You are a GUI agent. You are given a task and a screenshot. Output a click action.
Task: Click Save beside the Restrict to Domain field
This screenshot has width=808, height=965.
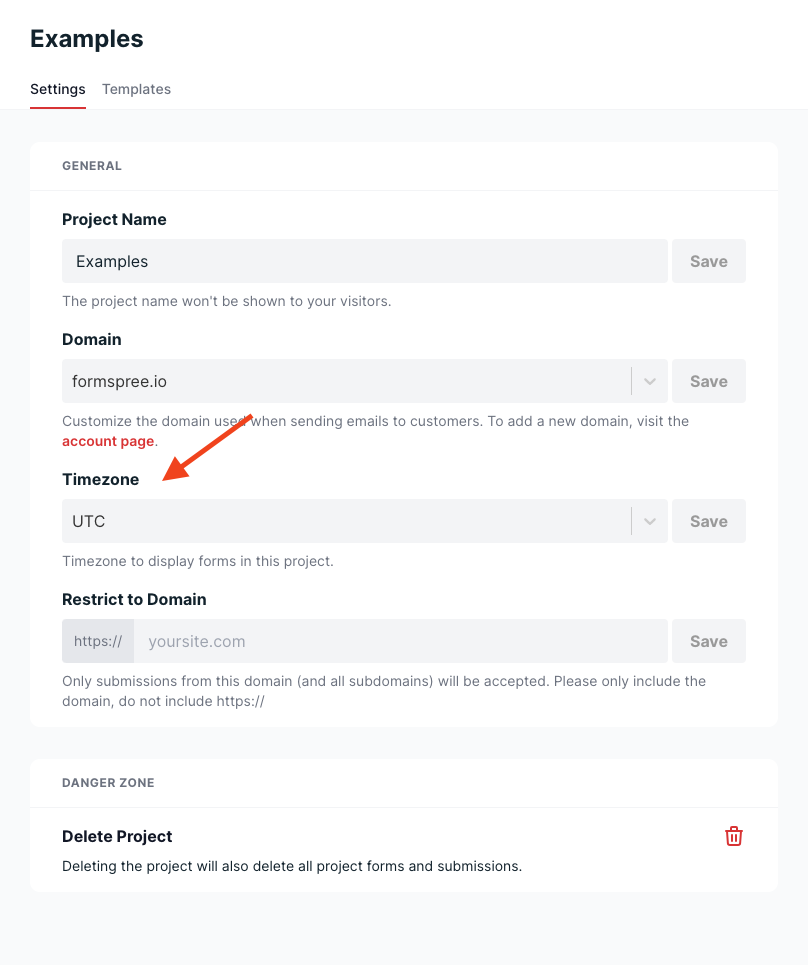point(708,641)
